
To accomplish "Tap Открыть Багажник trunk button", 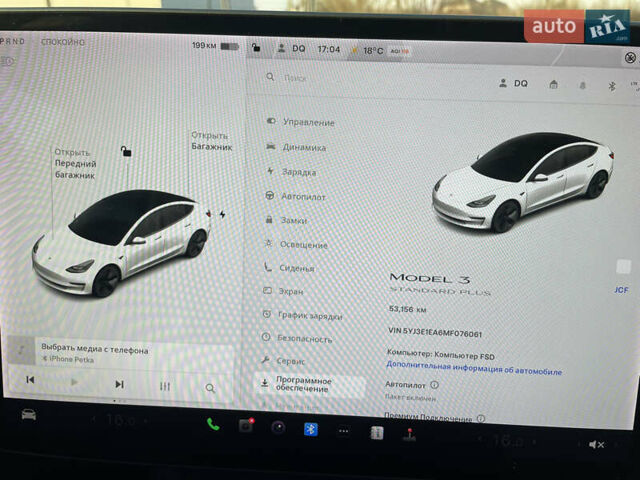I will coord(211,141).
